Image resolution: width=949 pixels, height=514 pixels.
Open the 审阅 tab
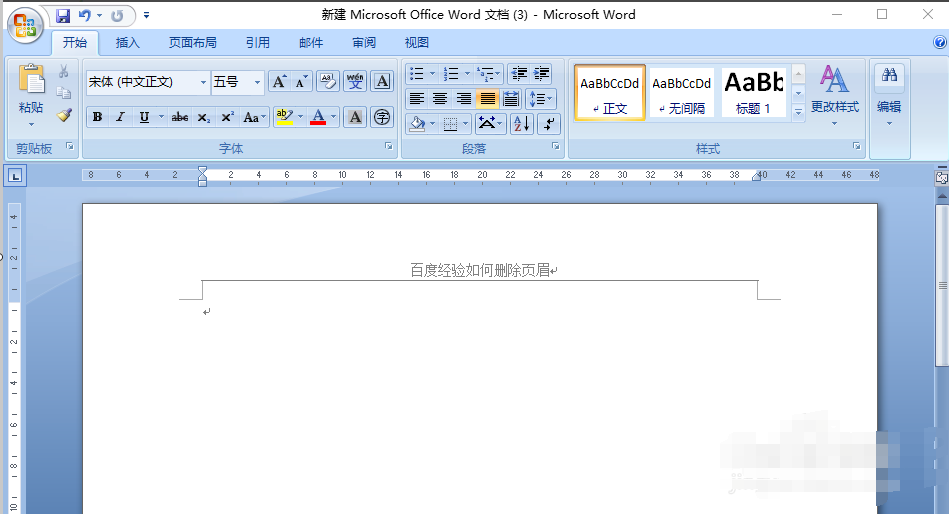(364, 42)
